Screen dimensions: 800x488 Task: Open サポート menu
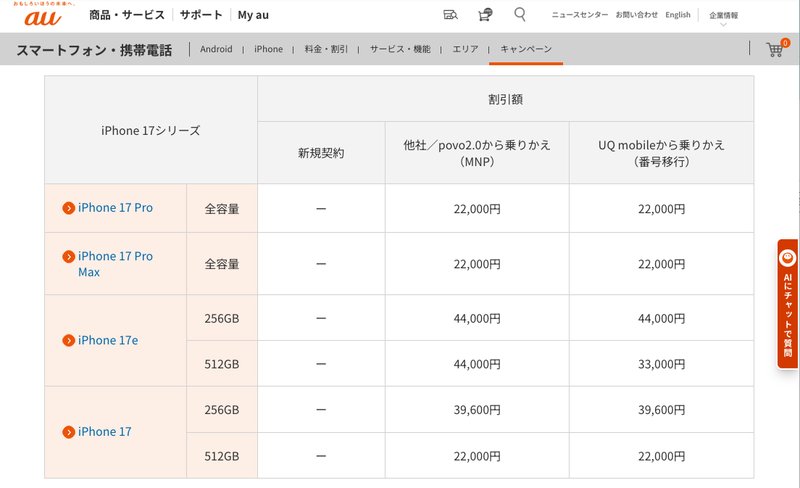(201, 15)
